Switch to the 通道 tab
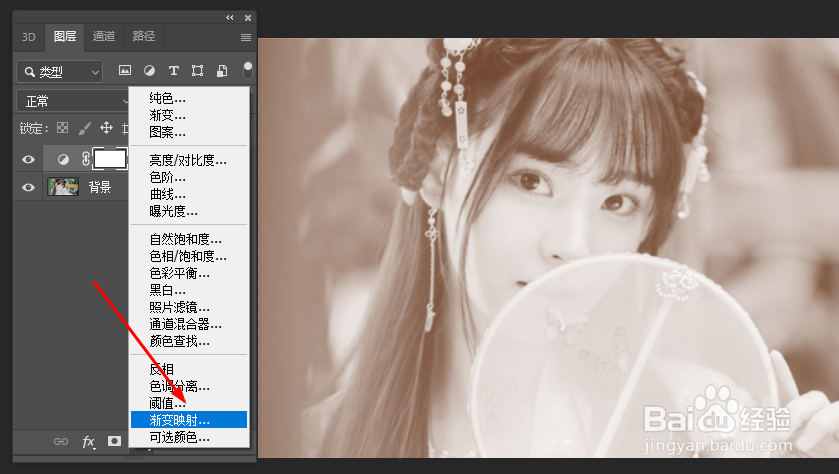Viewport: 839px width, 474px height. click(x=104, y=36)
